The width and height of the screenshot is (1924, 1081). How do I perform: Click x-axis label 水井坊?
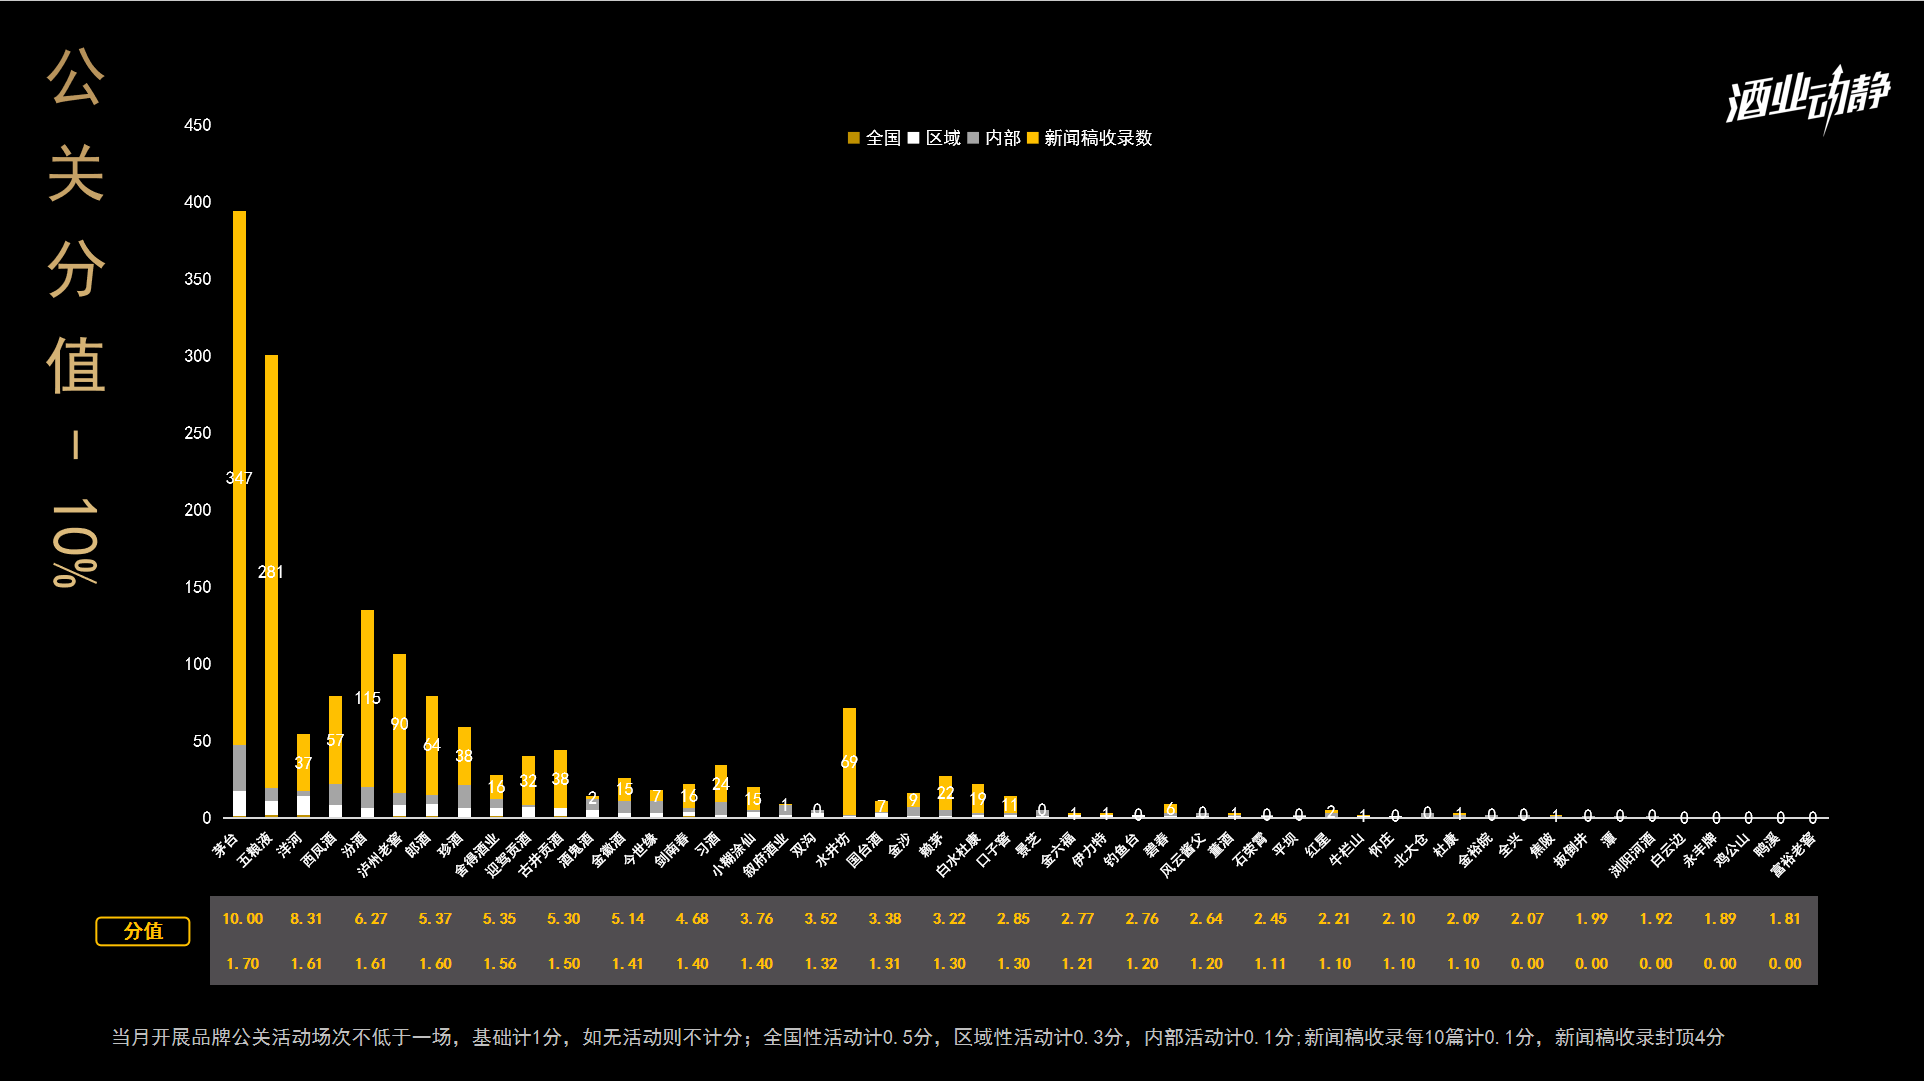click(832, 849)
